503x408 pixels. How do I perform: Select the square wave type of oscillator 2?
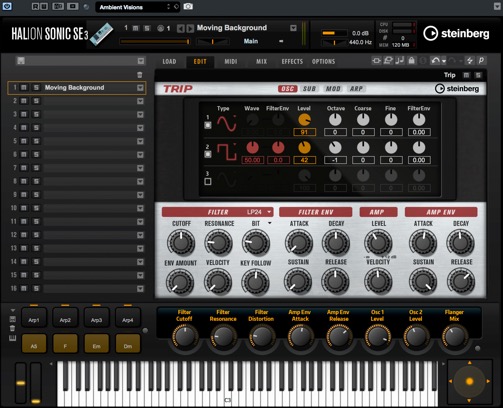pos(227,152)
